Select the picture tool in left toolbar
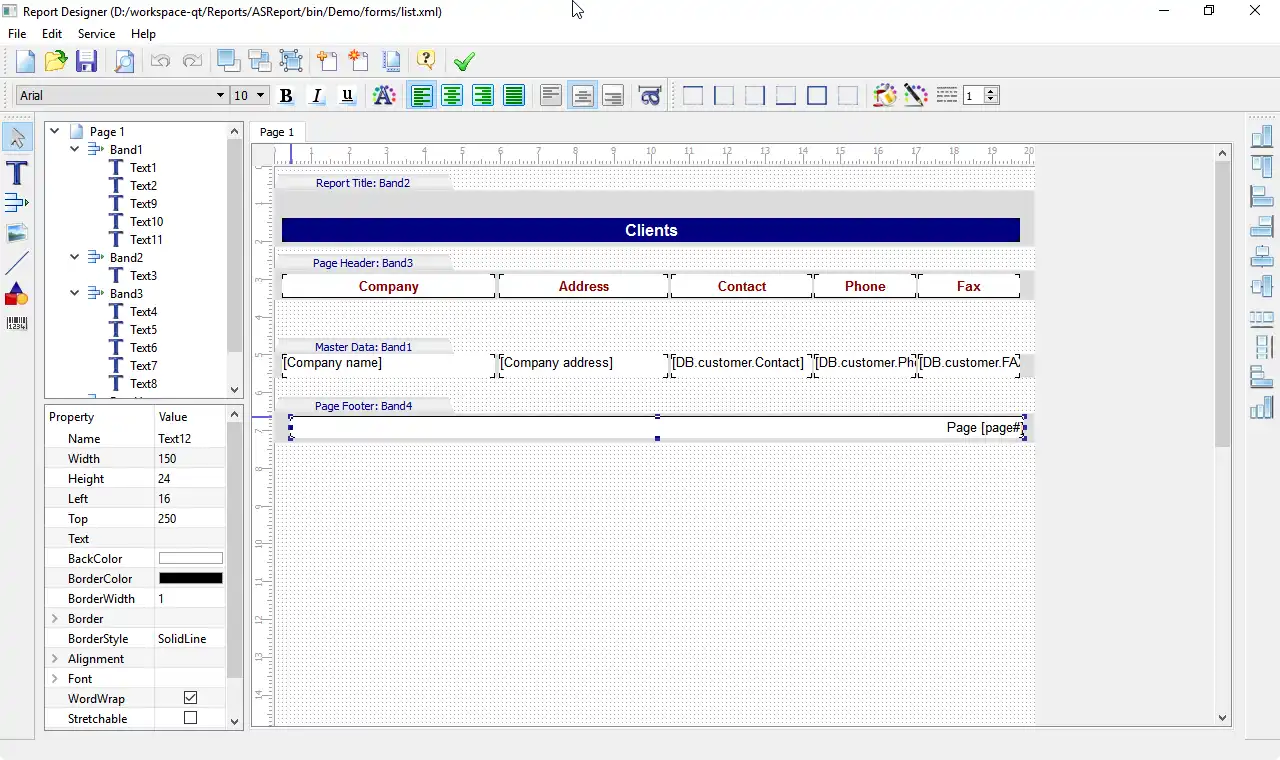The image size is (1280, 760). (x=17, y=233)
